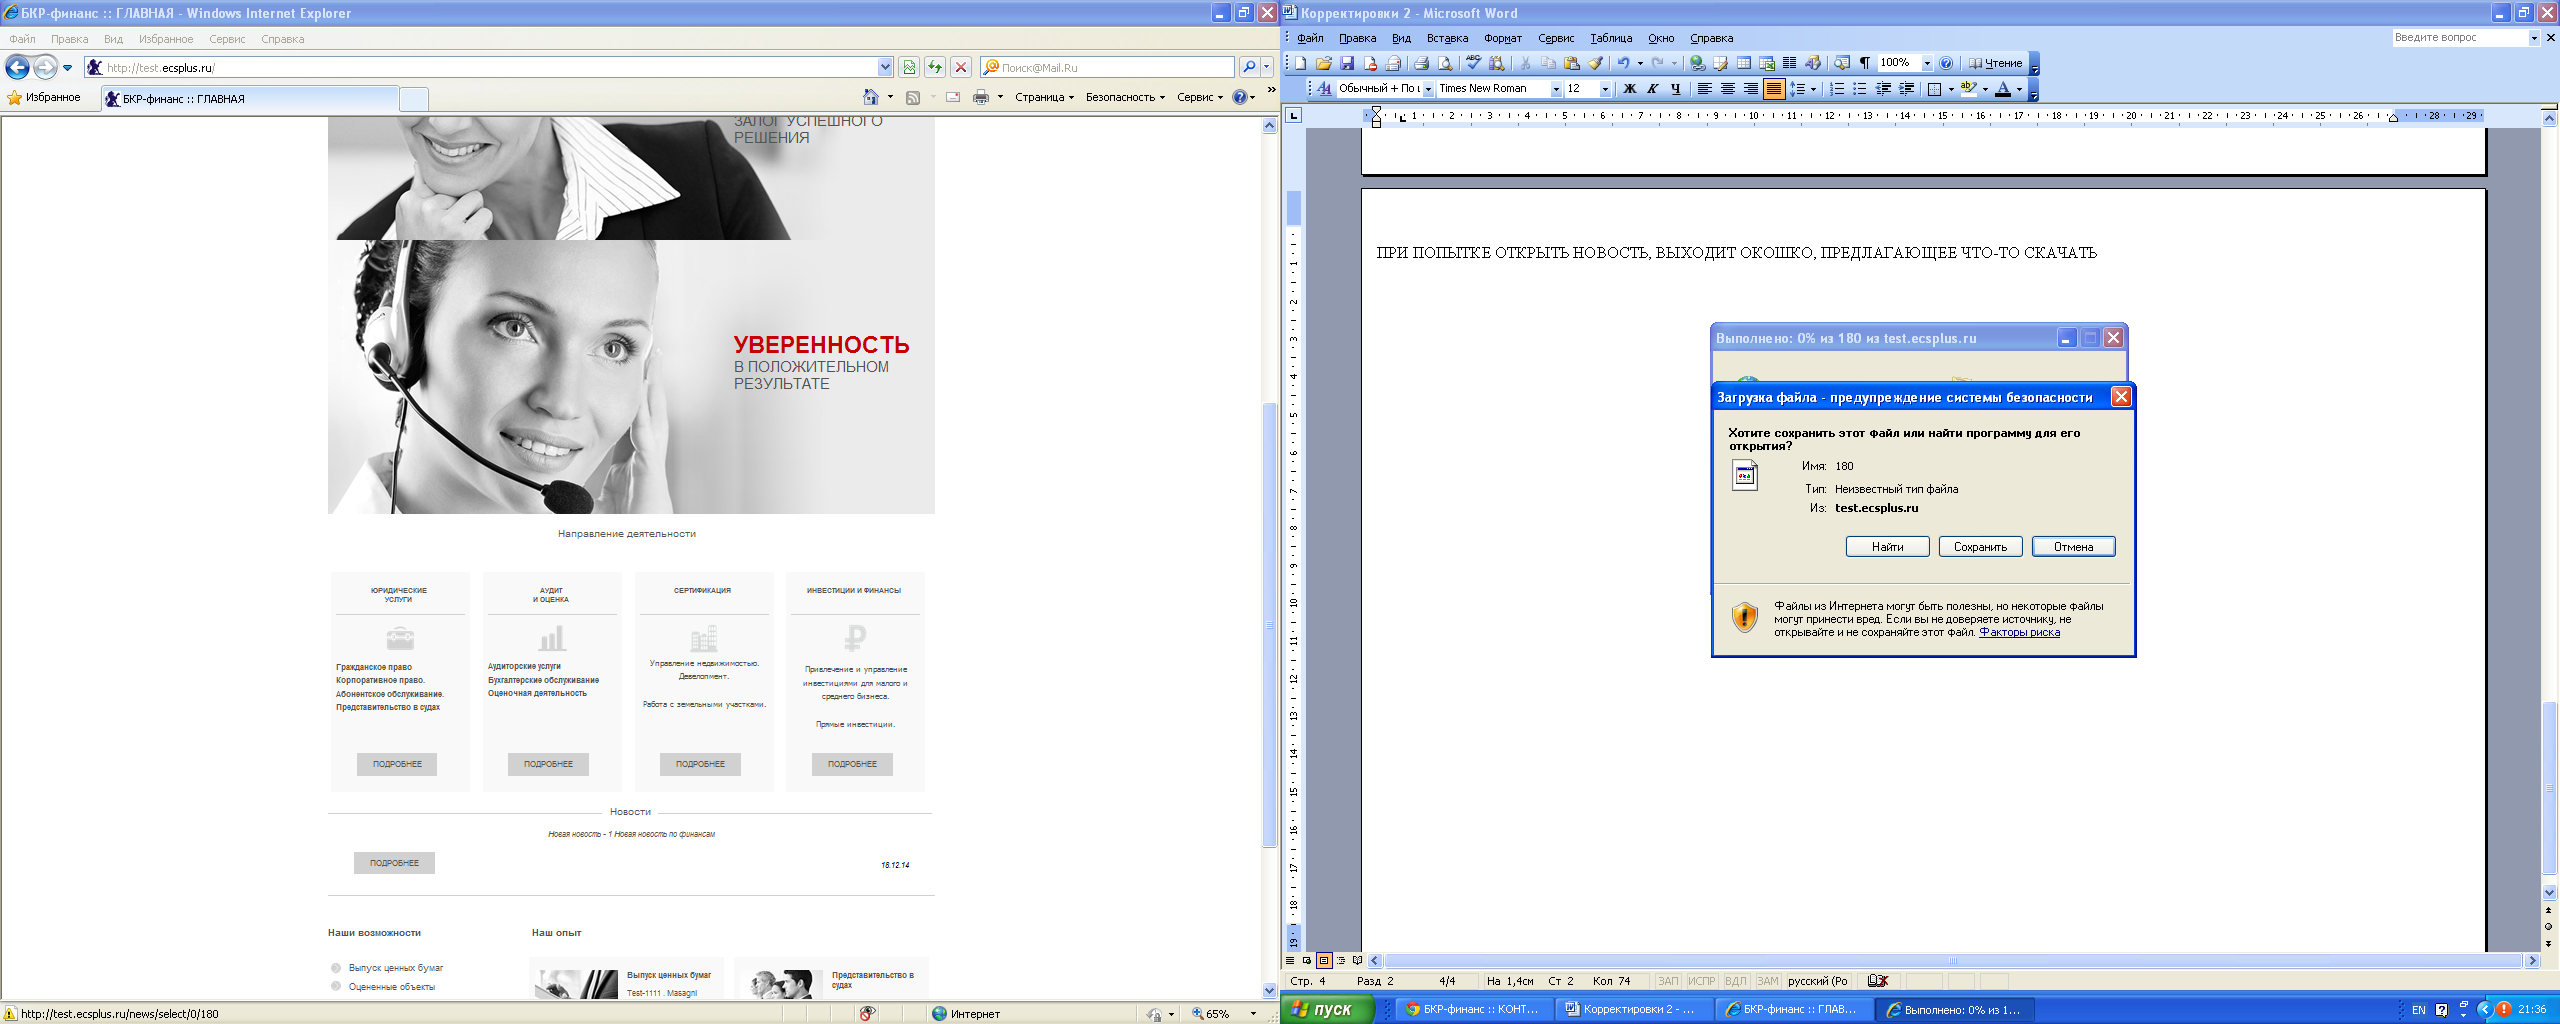
Task: Expand IE address bar dropdown
Action: tap(885, 67)
